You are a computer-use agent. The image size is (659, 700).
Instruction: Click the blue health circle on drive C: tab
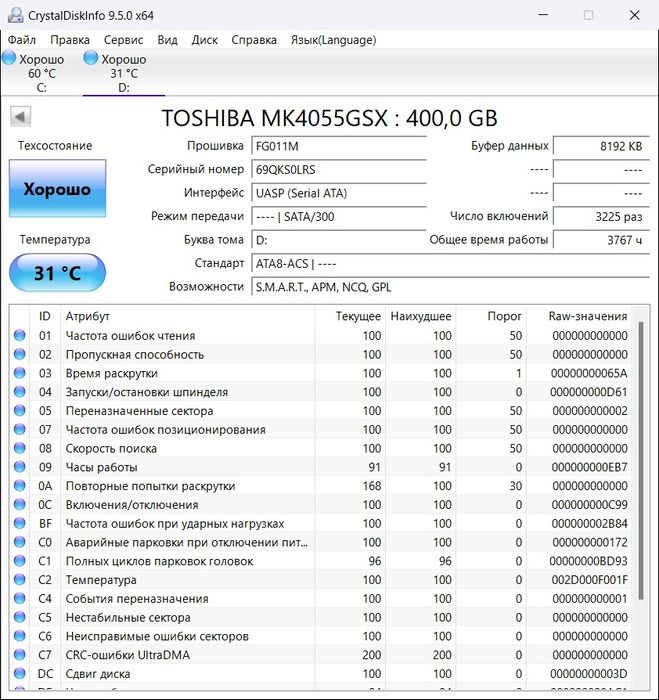pyautogui.click(x=9, y=58)
